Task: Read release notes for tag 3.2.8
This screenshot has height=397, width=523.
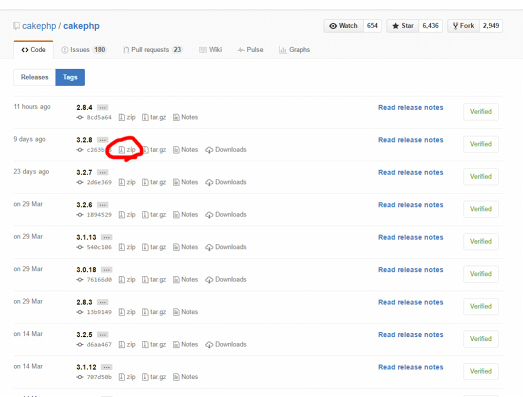Action: (x=411, y=140)
